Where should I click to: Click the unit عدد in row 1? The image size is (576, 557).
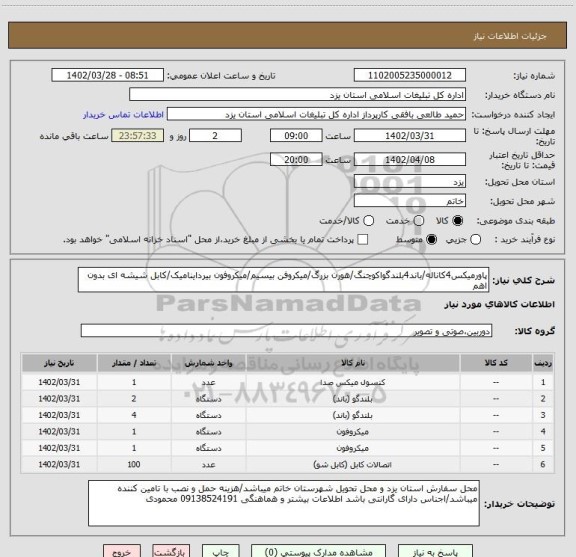[208, 382]
